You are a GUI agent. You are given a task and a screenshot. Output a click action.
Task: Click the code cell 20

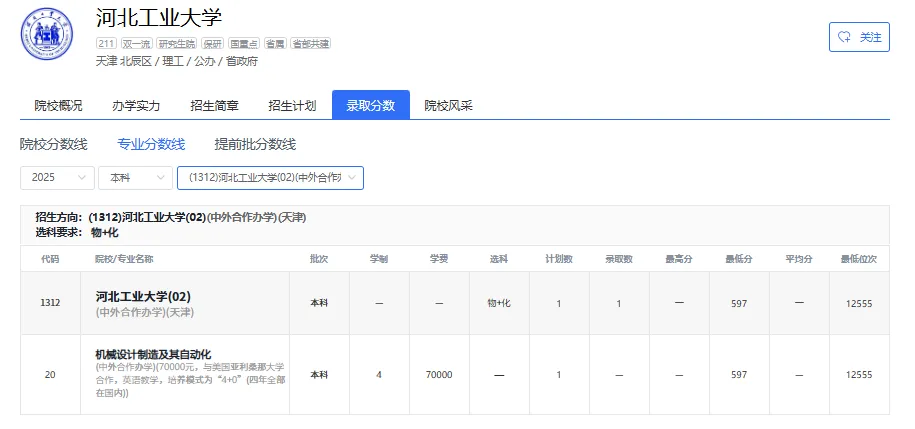tap(50, 375)
